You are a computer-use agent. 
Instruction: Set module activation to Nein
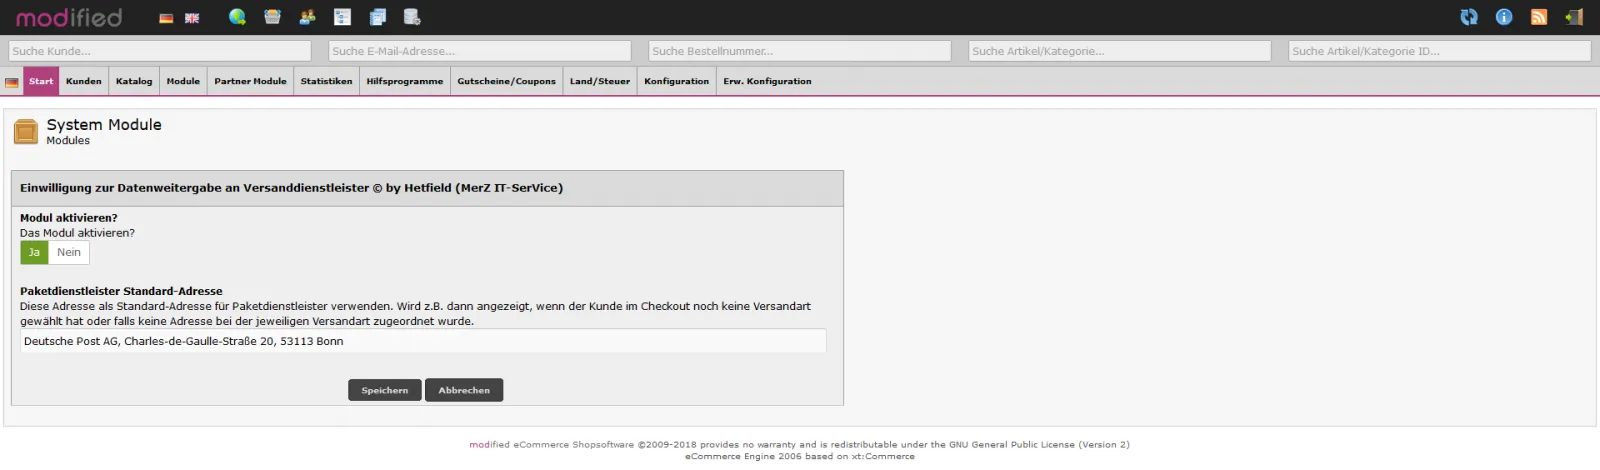click(x=69, y=253)
